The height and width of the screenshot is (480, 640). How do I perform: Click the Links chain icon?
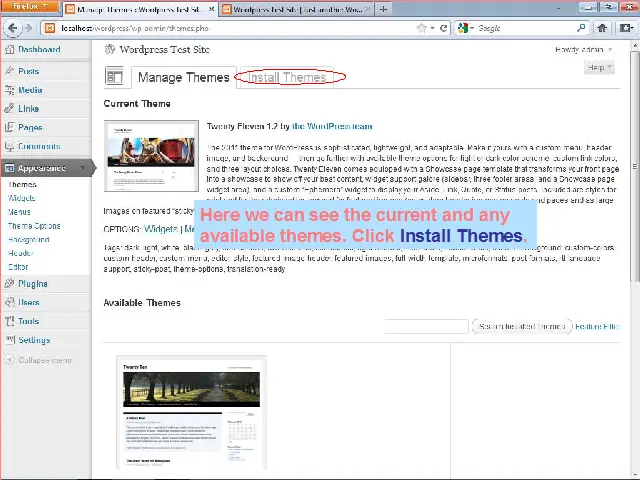pos(9,109)
